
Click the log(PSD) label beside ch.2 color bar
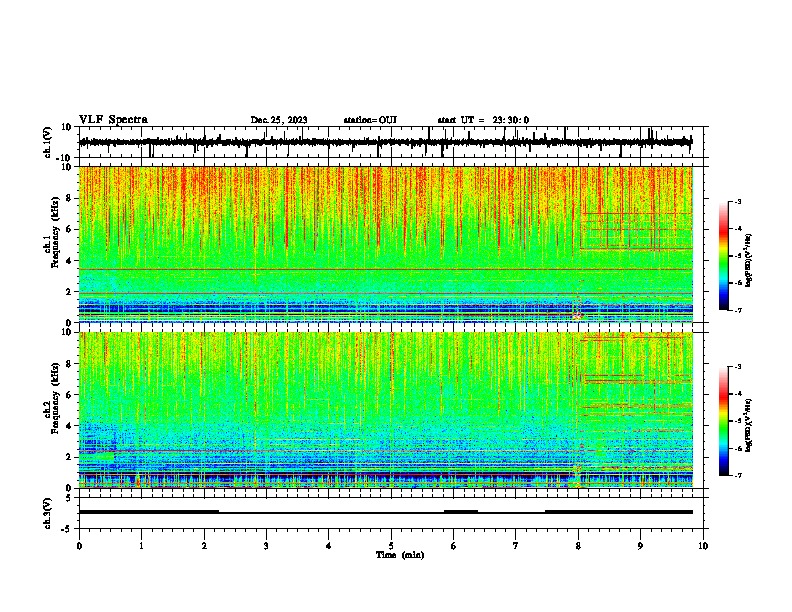(x=748, y=425)
